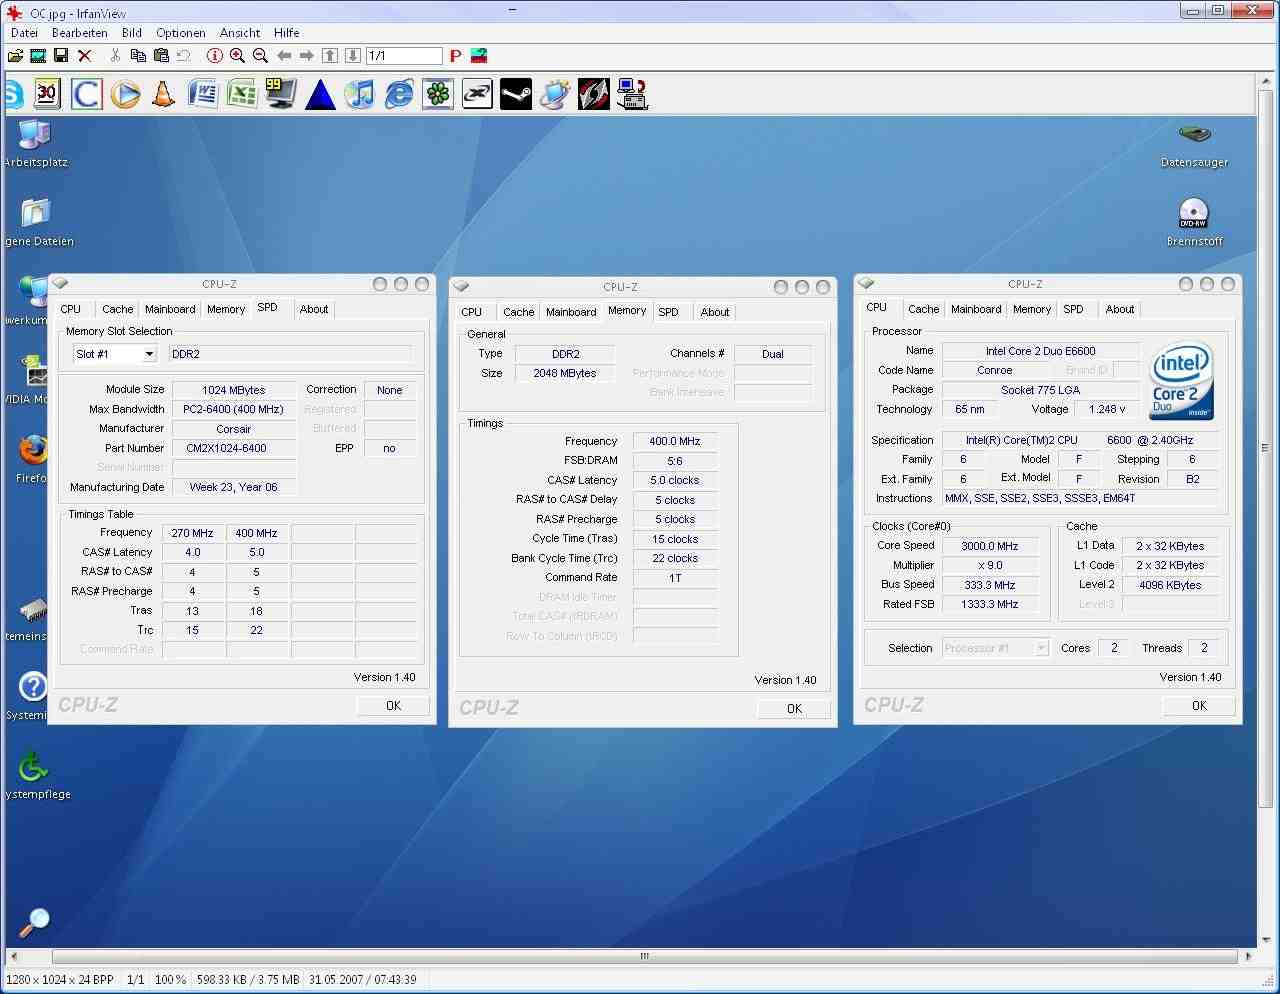Image resolution: width=1280 pixels, height=994 pixels.
Task: Click the Zoom out magnifier icon
Action: (260, 56)
